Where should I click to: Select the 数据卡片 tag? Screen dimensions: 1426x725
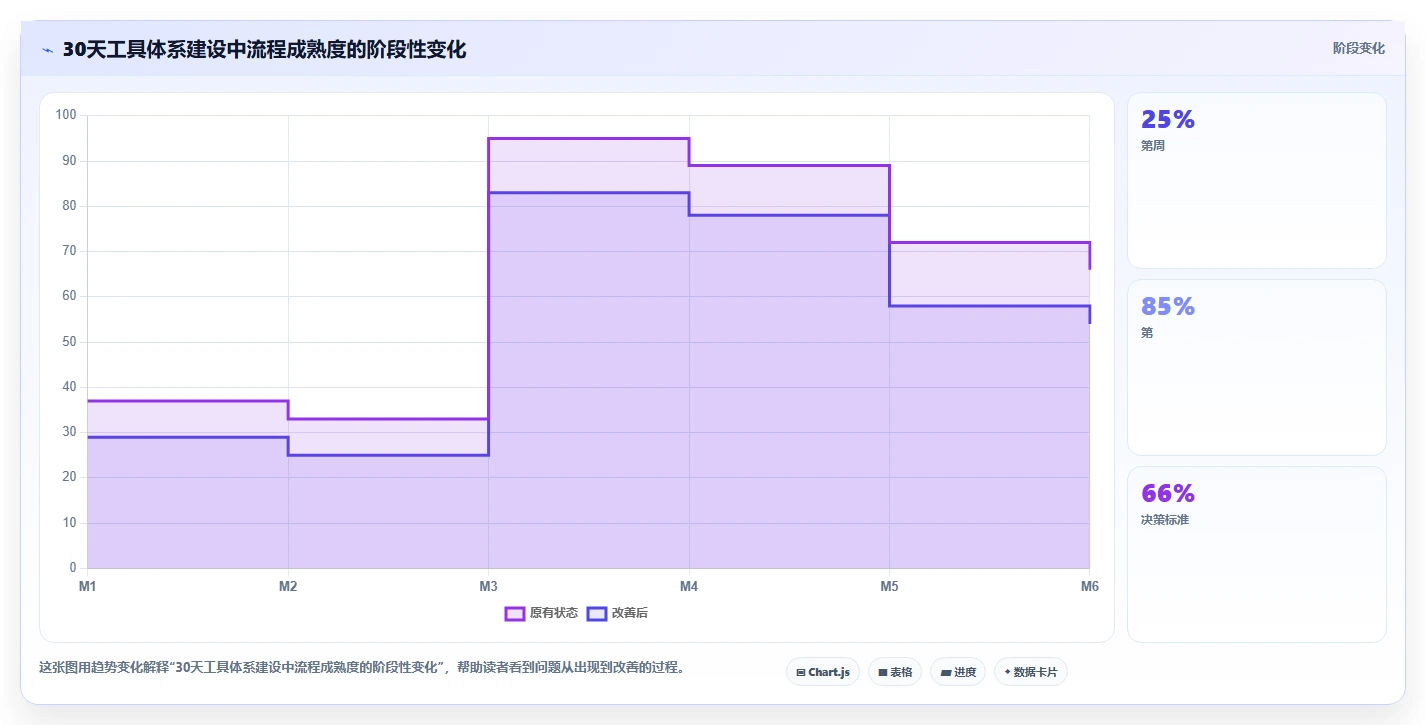click(1030, 672)
